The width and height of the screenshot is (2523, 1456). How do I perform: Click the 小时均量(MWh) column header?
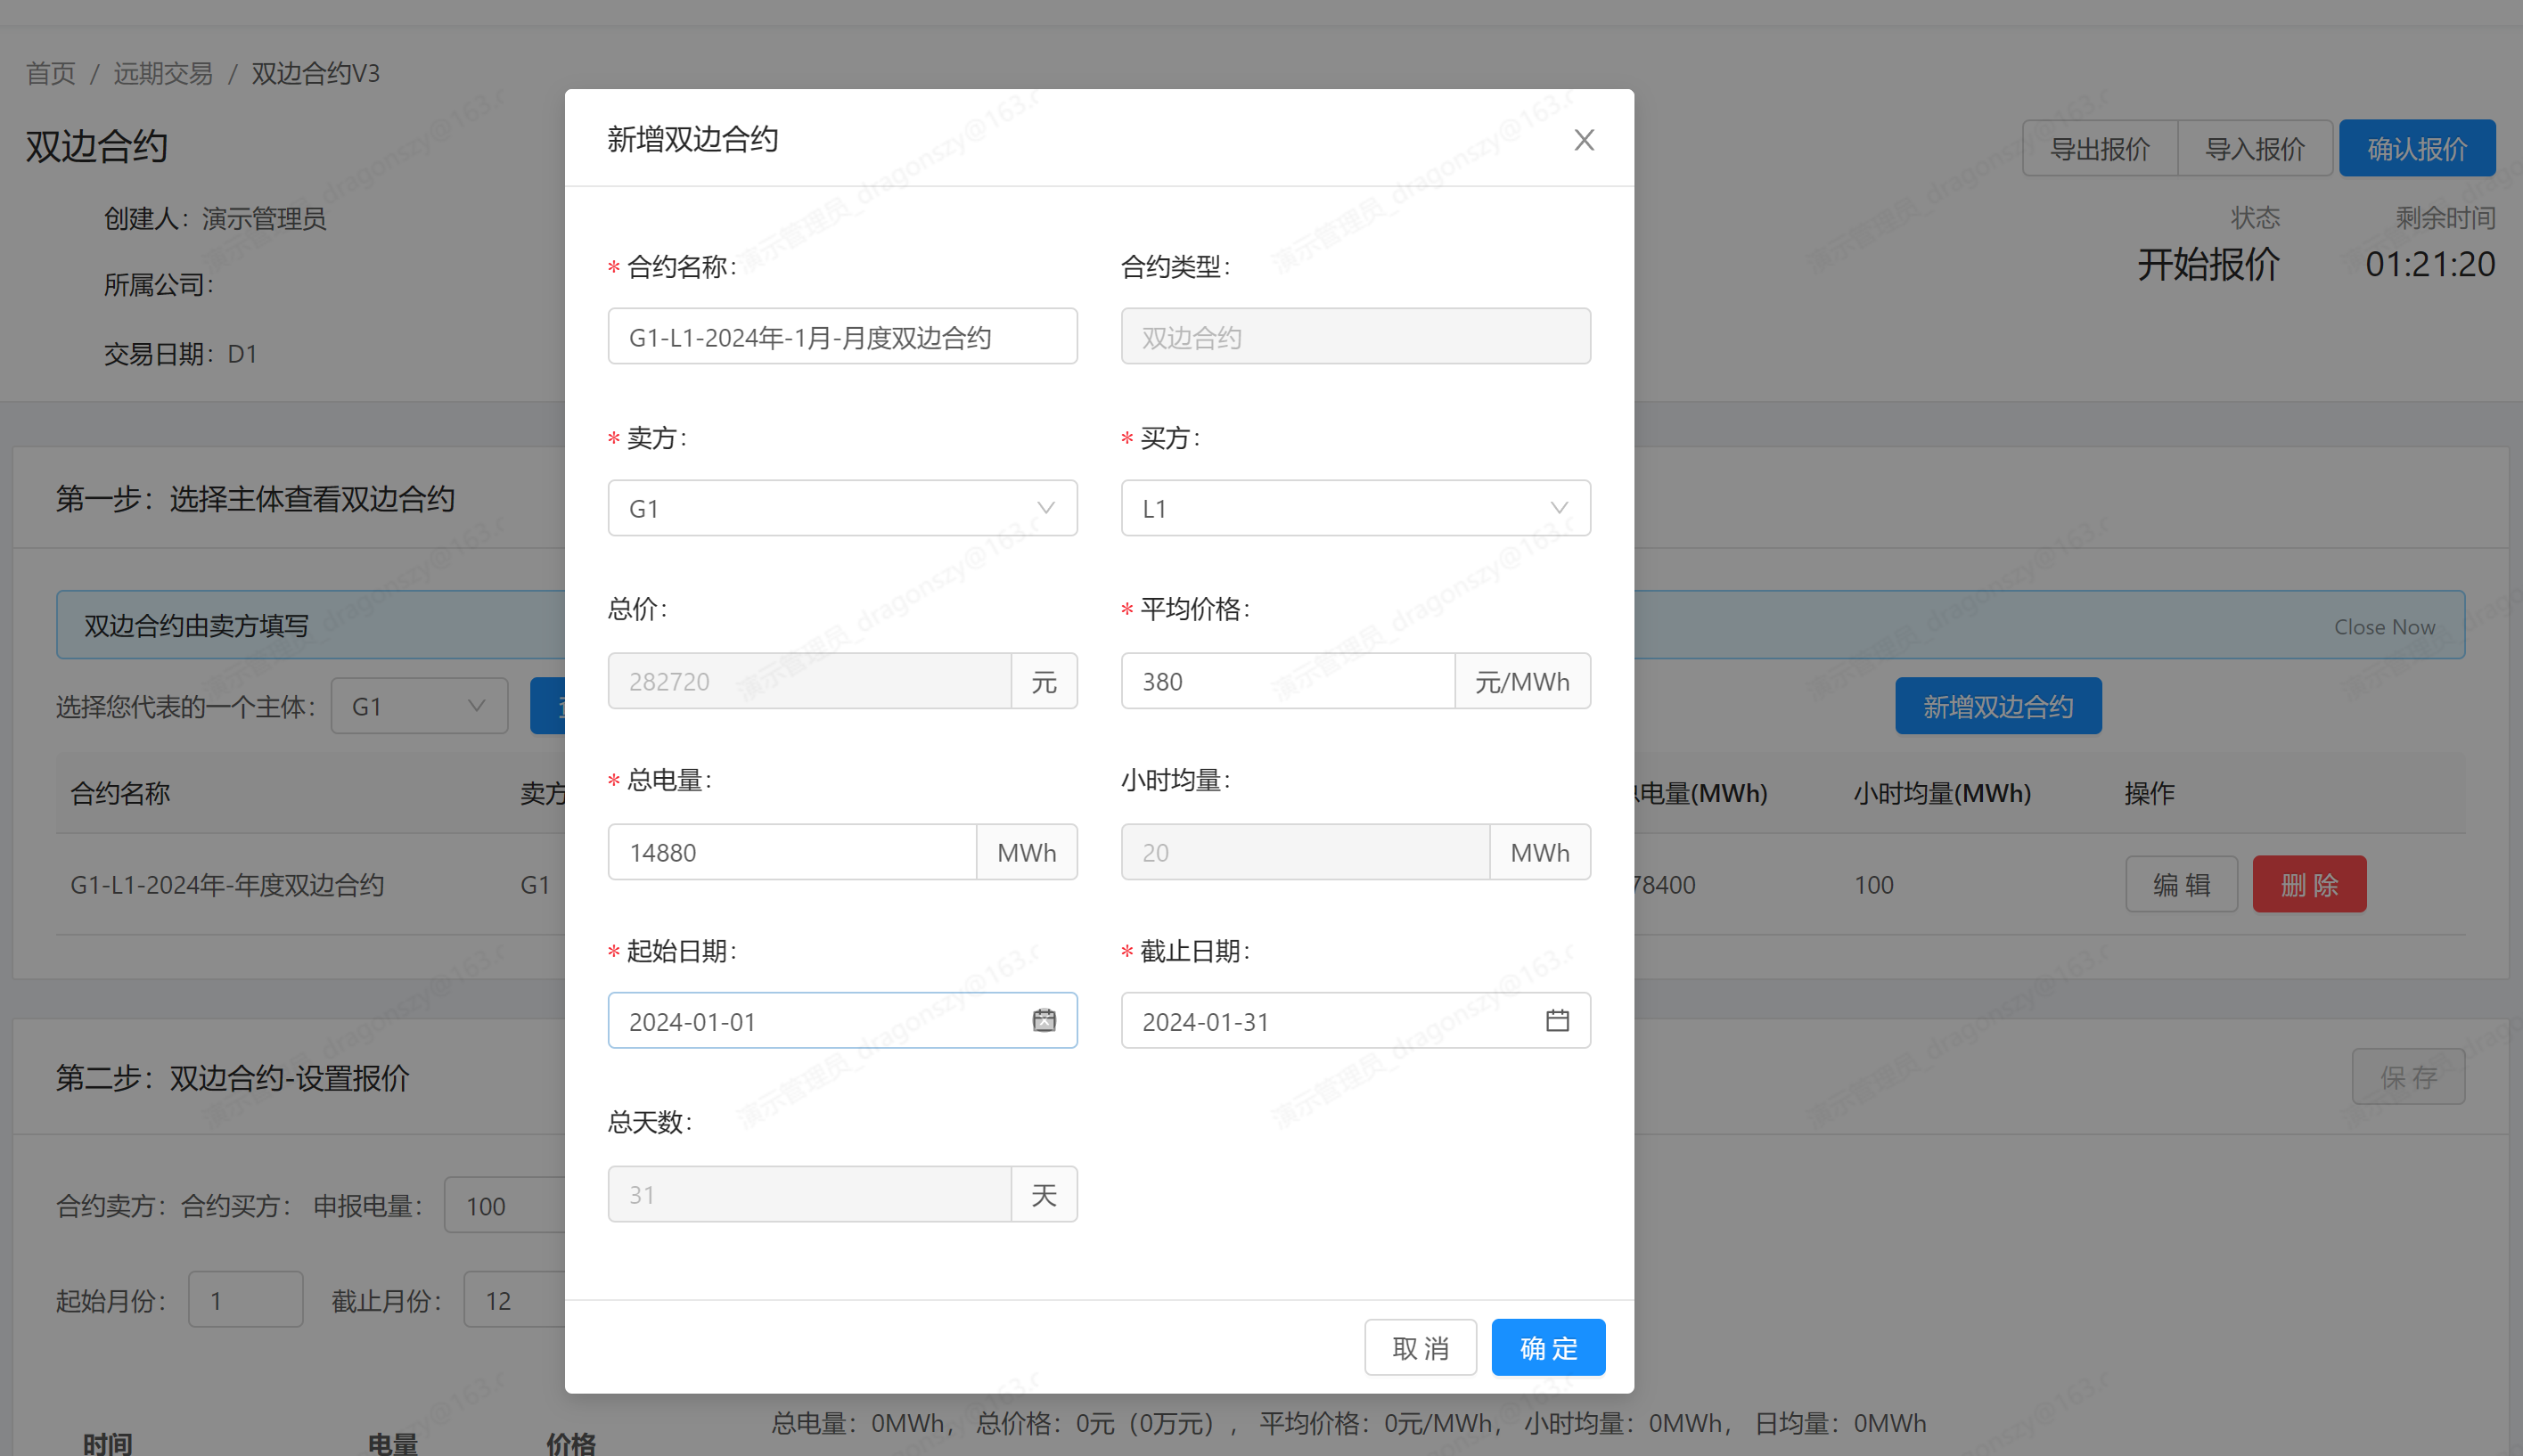pos(1941,793)
